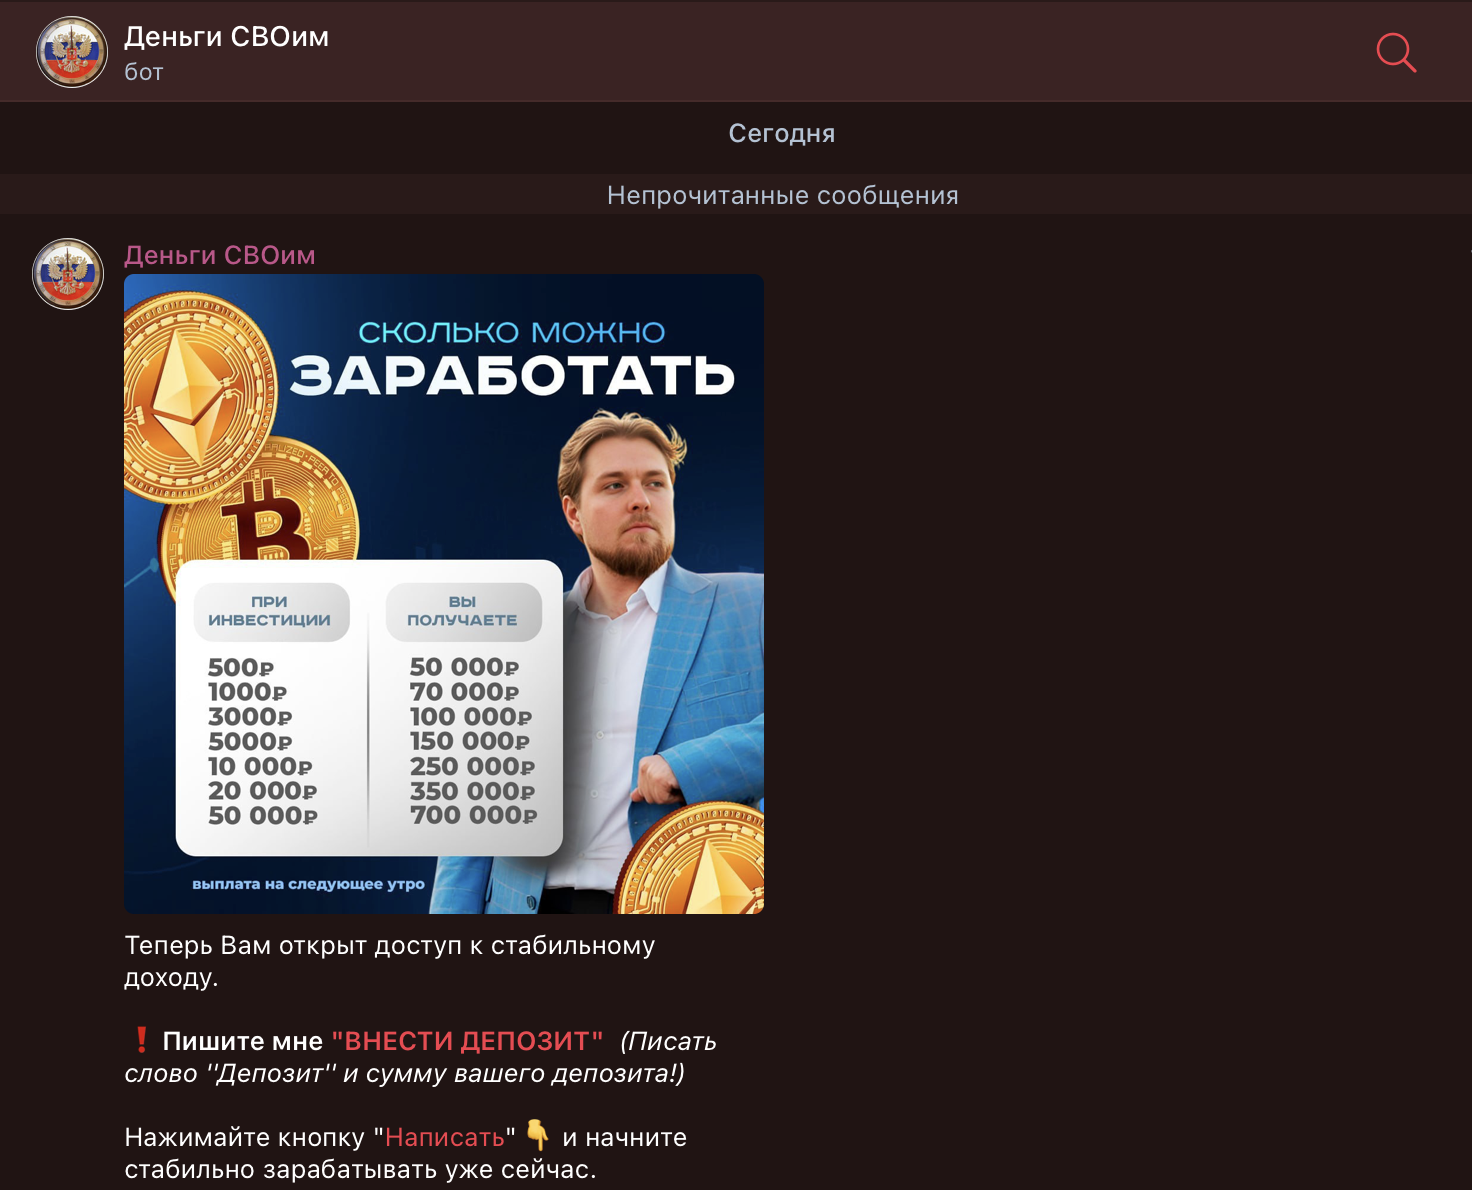The width and height of the screenshot is (1472, 1190).
Task: Click the channel avatar in the header
Action: coord(71,52)
